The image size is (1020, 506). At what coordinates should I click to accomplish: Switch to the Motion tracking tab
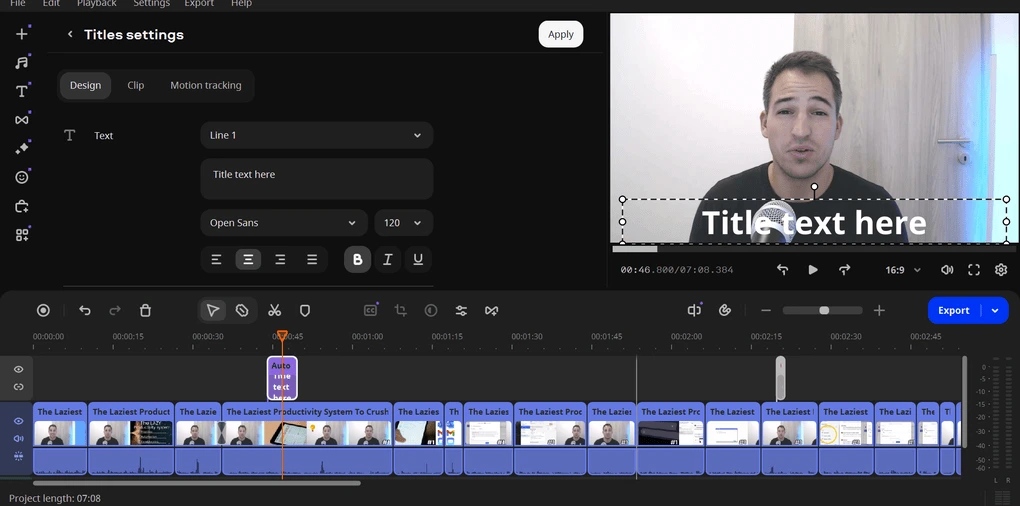click(x=206, y=85)
